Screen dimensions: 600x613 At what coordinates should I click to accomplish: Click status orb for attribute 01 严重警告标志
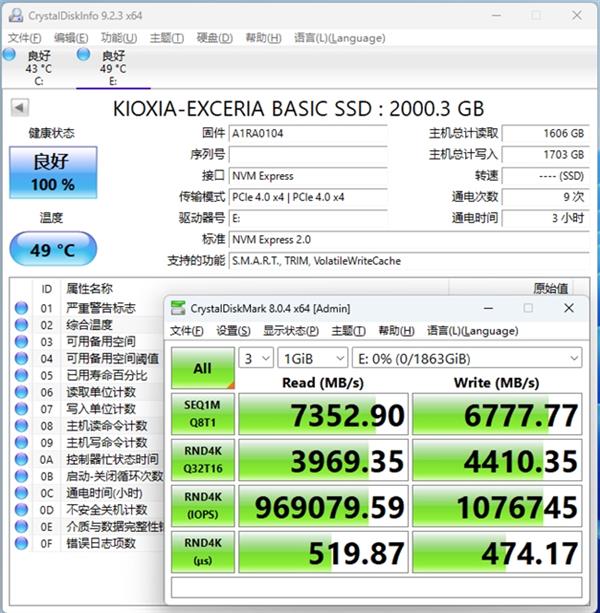[22, 308]
